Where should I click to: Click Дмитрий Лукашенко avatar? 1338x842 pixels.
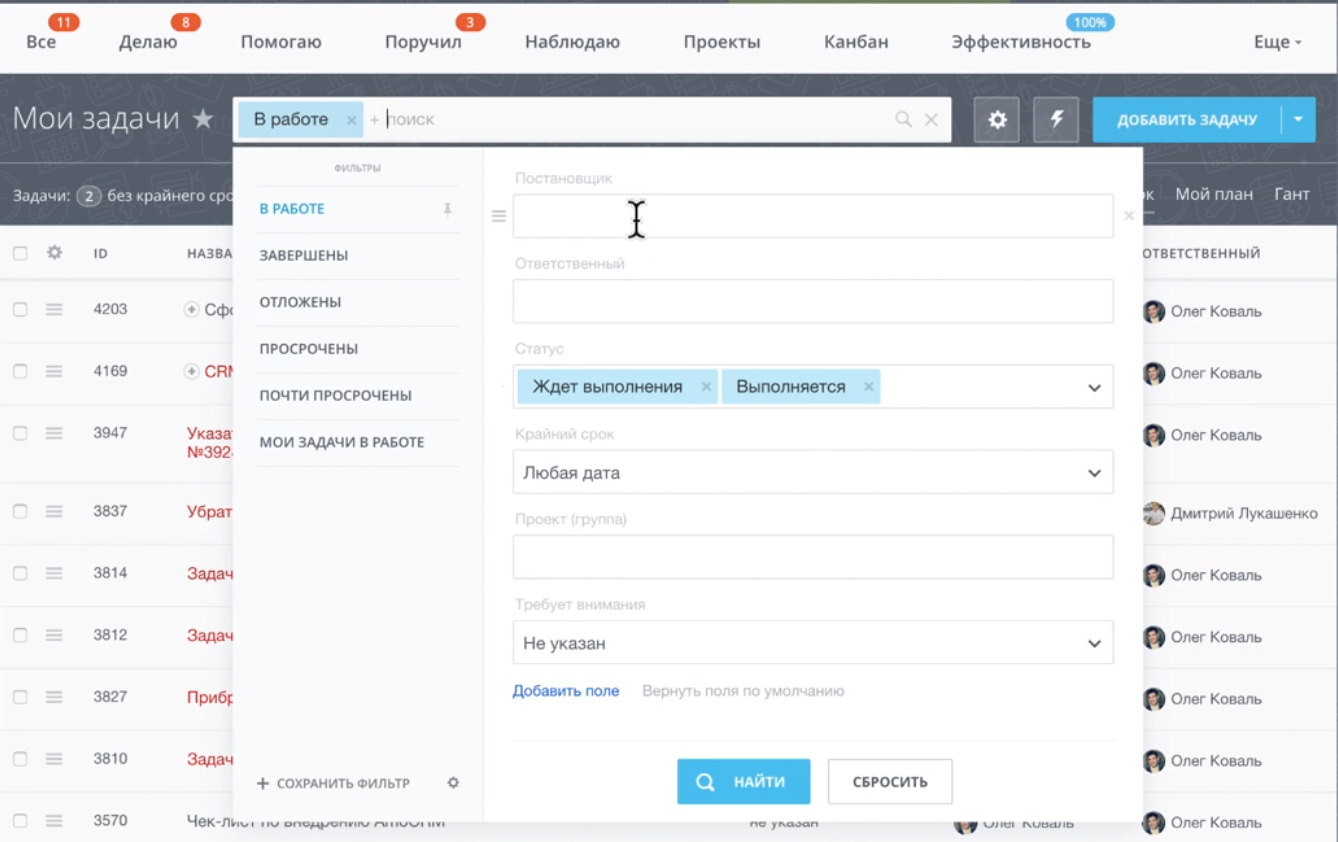(1154, 513)
